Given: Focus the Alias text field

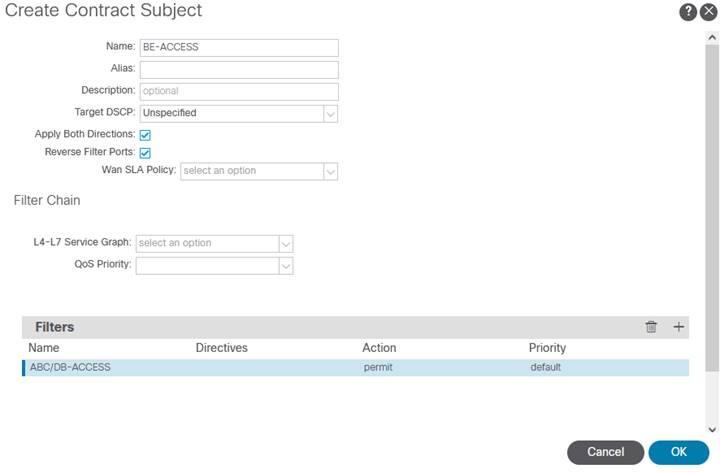Looking at the screenshot, I should pyautogui.click(x=239, y=70).
